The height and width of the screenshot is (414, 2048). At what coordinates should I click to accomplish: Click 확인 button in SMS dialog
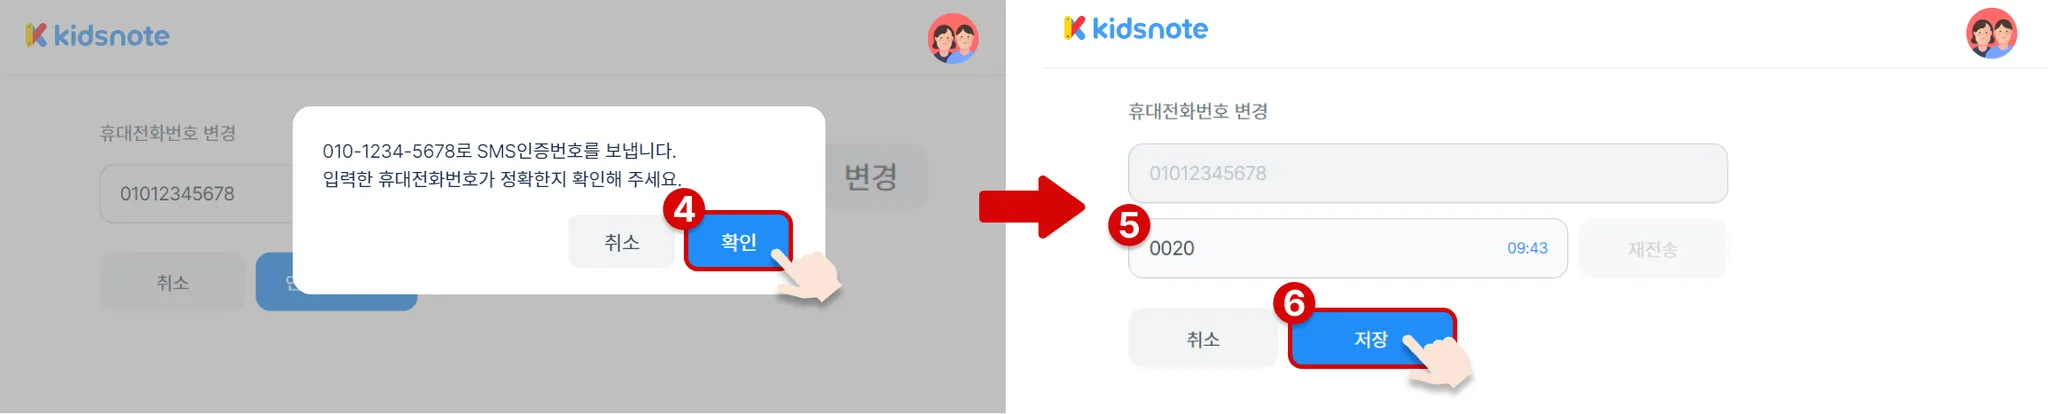coord(738,242)
